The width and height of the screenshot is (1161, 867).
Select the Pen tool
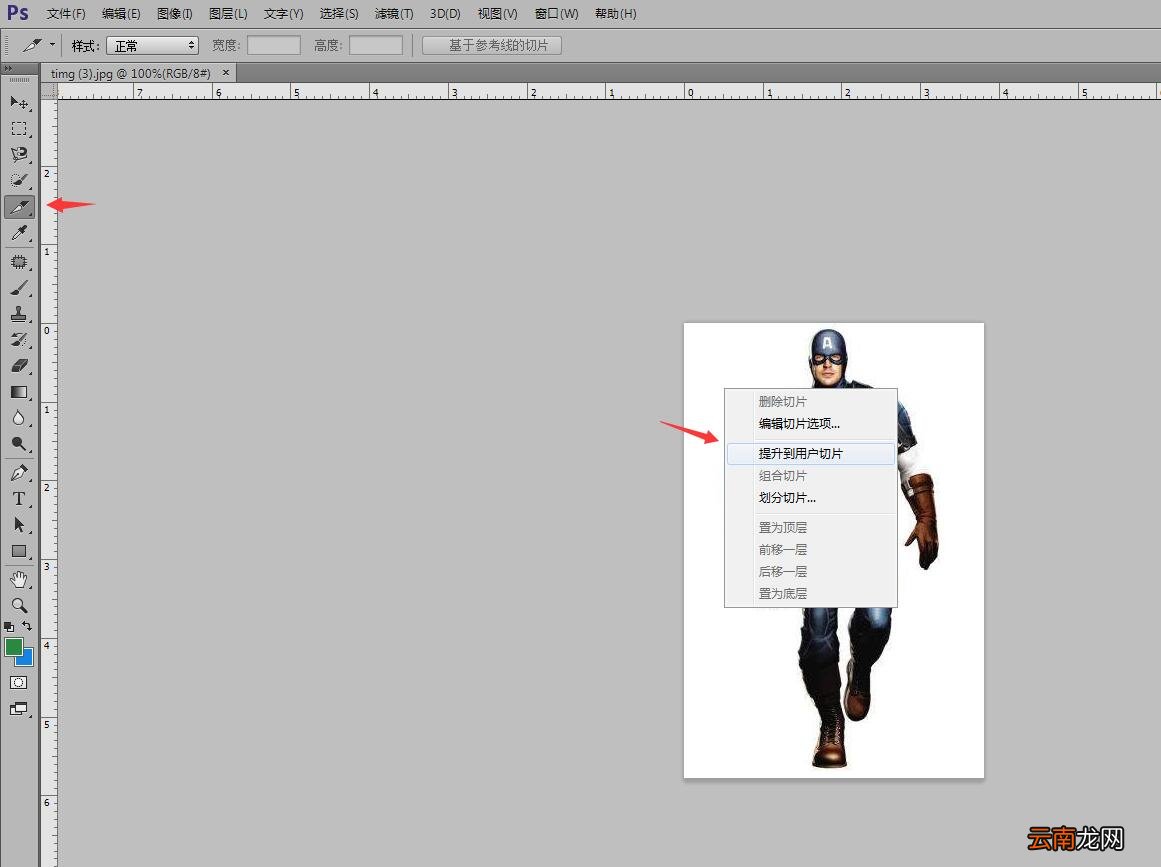click(19, 472)
